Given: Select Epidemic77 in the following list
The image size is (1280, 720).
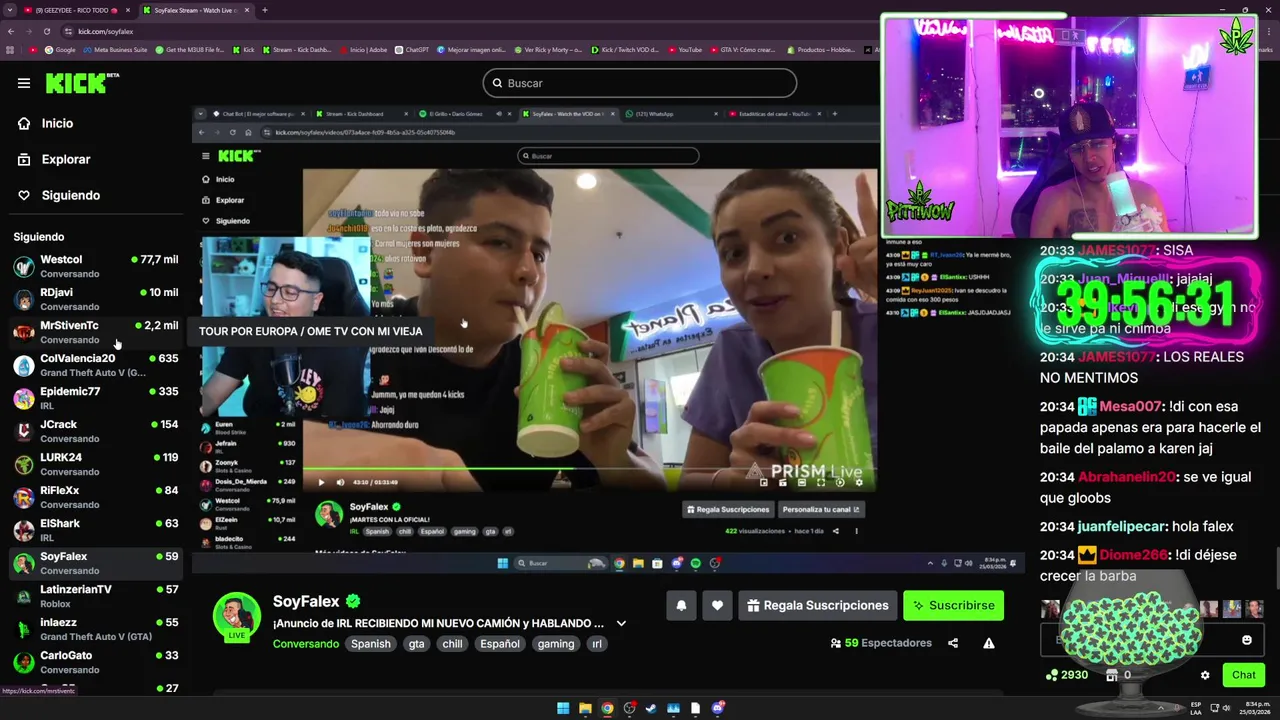Looking at the screenshot, I should pyautogui.click(x=96, y=398).
